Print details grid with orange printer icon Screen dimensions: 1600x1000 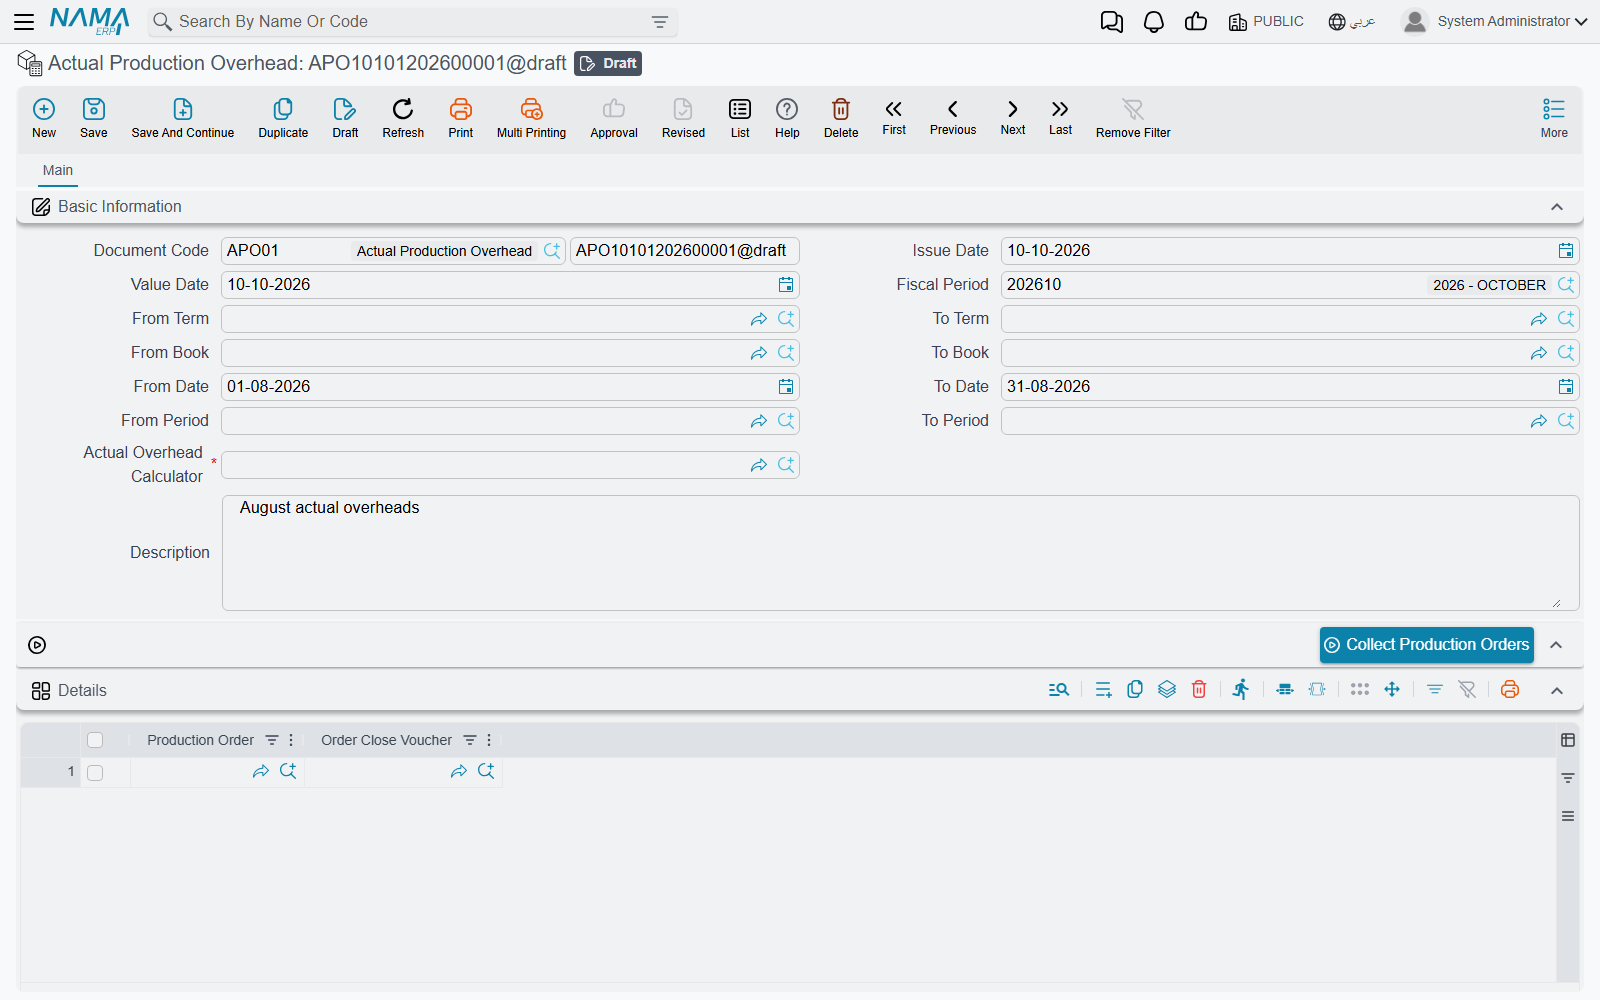click(1510, 689)
